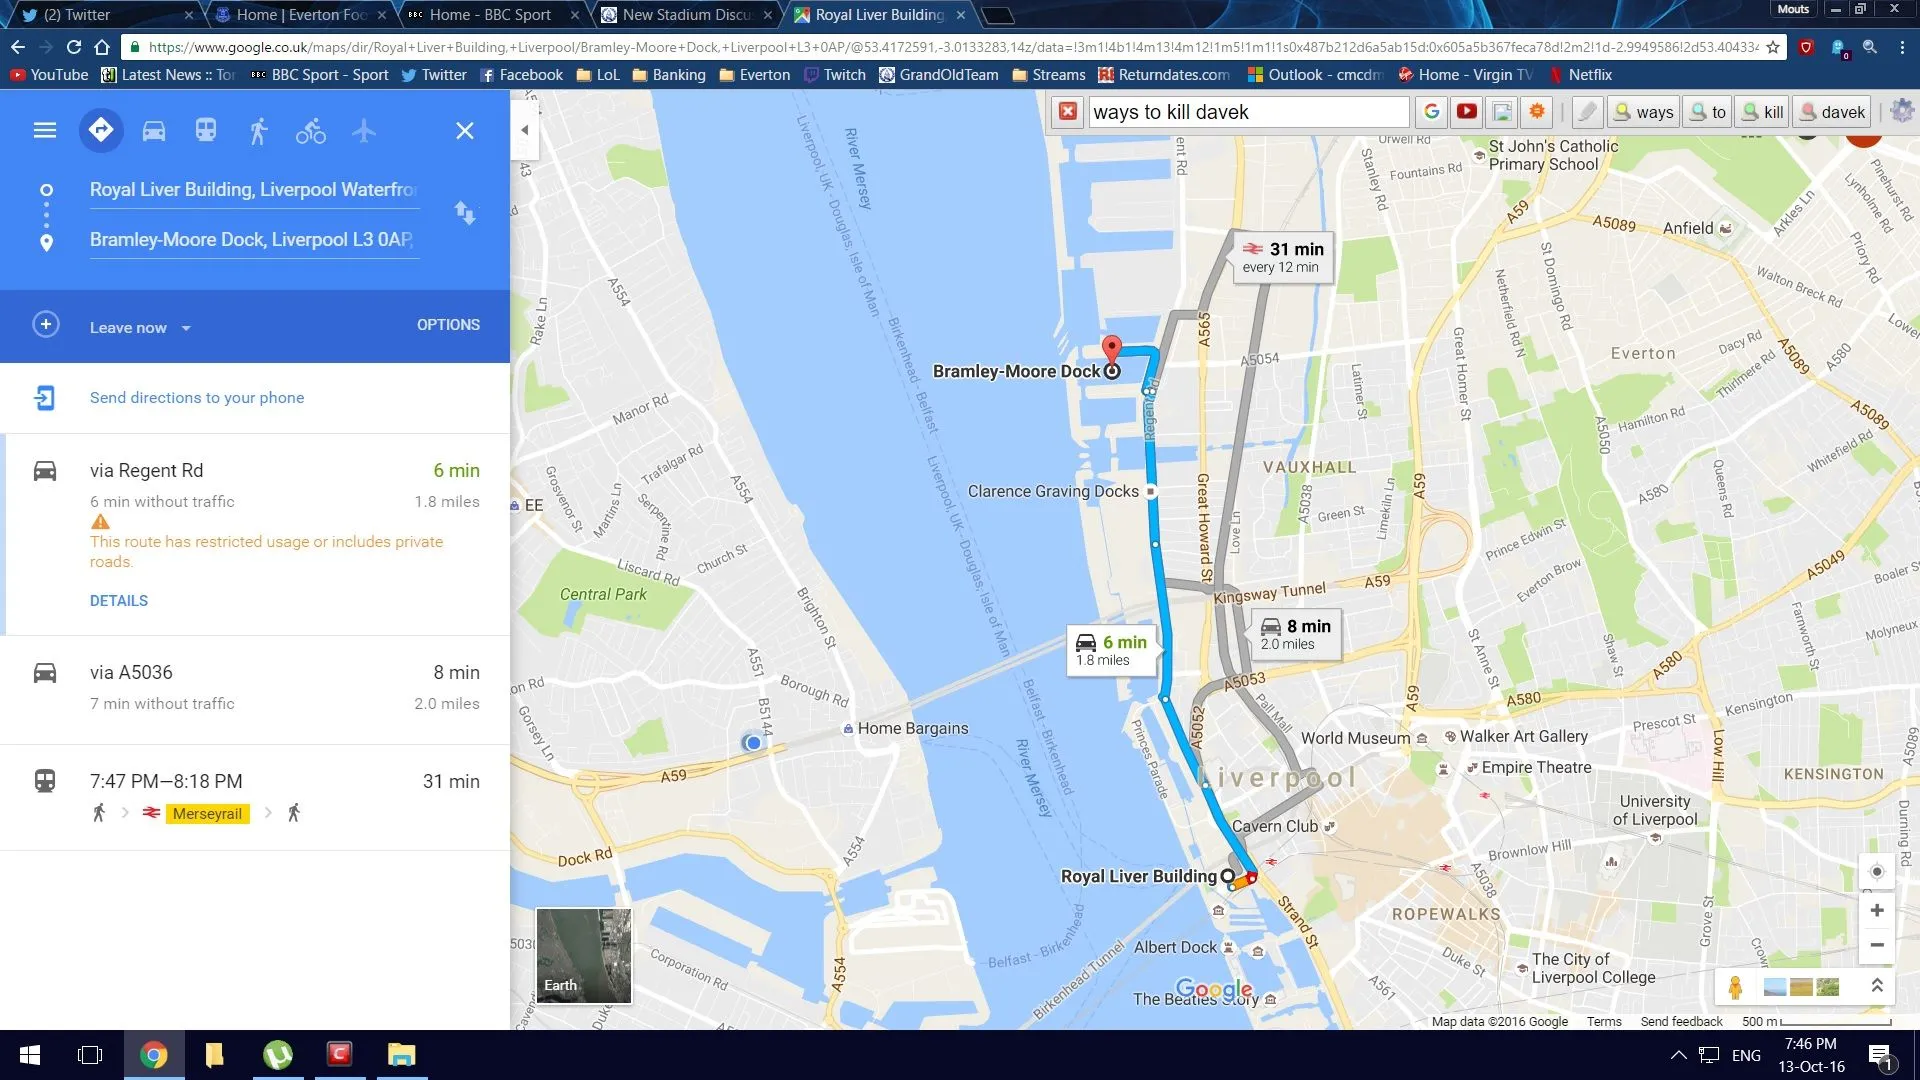Open DETAILS for Regent Rd route
Screen dimensions: 1920x1080
(x=119, y=601)
